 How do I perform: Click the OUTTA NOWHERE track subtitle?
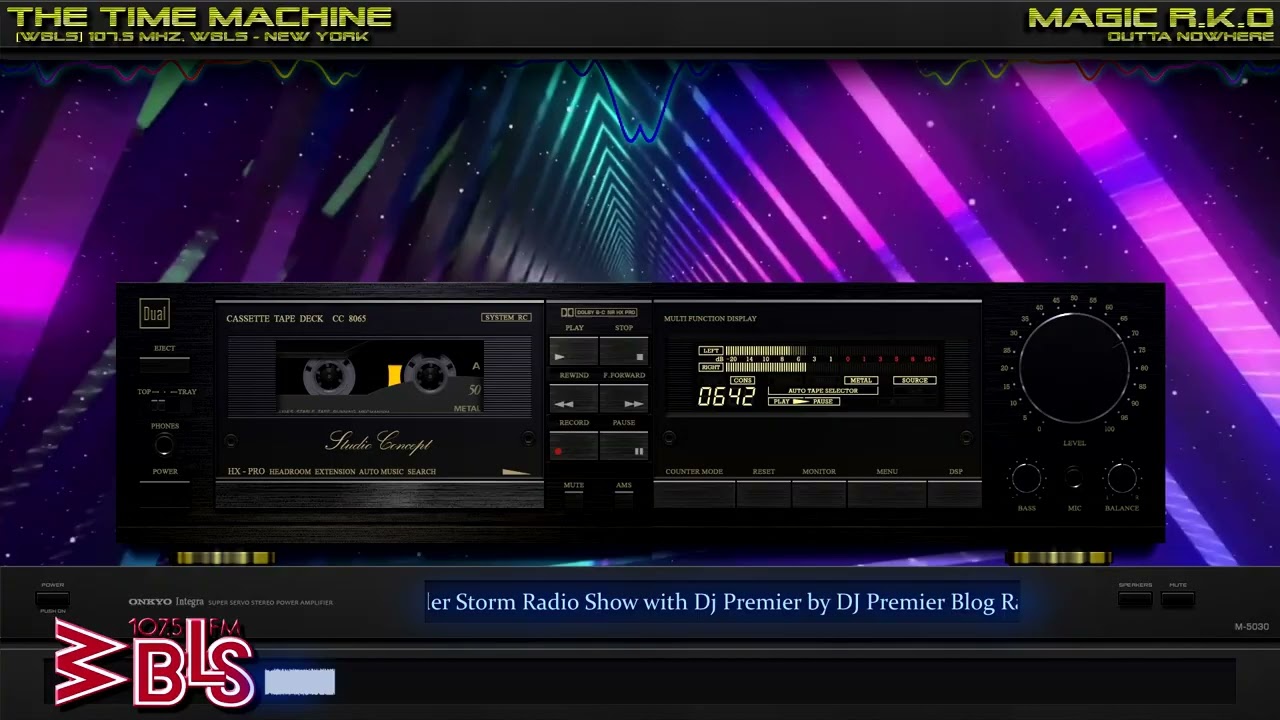pos(1190,37)
